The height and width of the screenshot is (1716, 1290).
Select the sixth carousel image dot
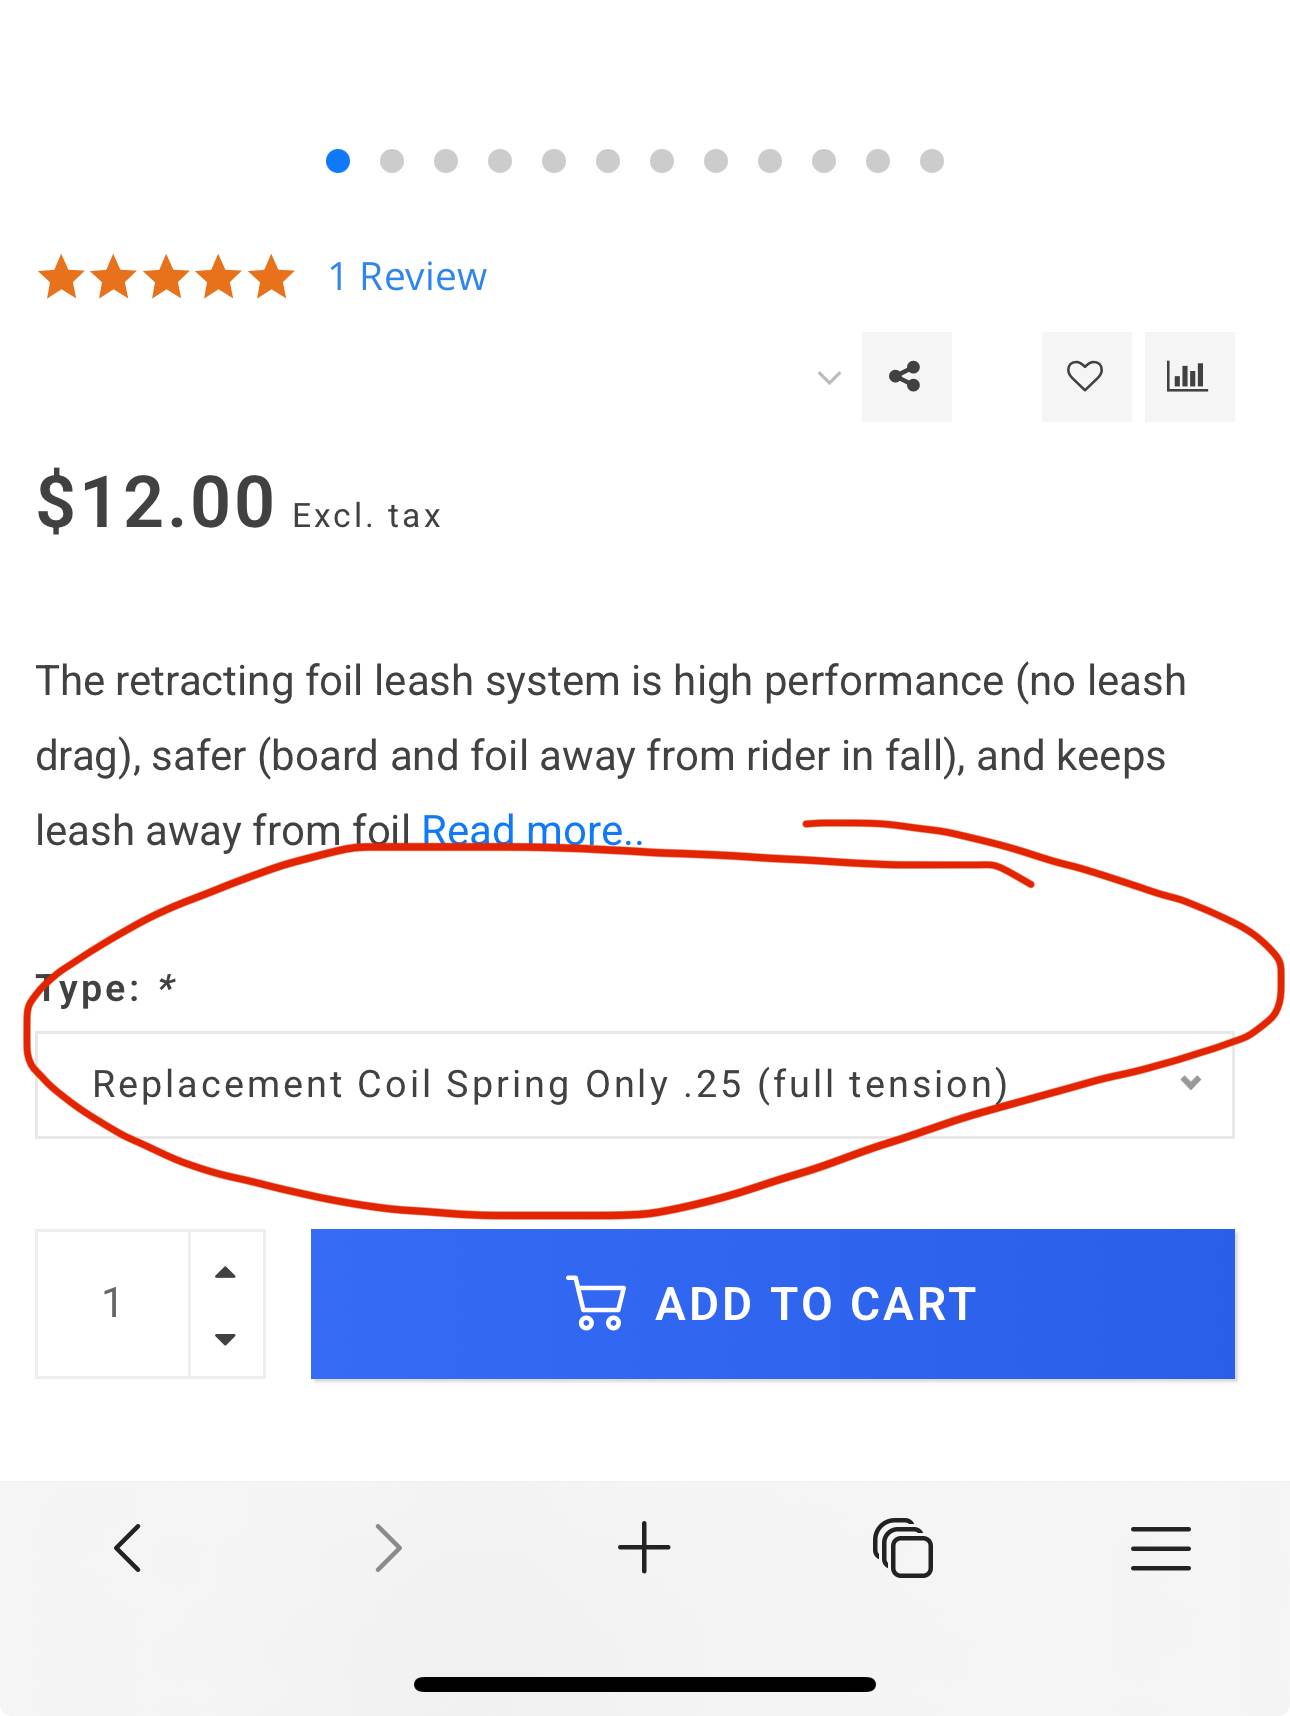[x=608, y=161]
